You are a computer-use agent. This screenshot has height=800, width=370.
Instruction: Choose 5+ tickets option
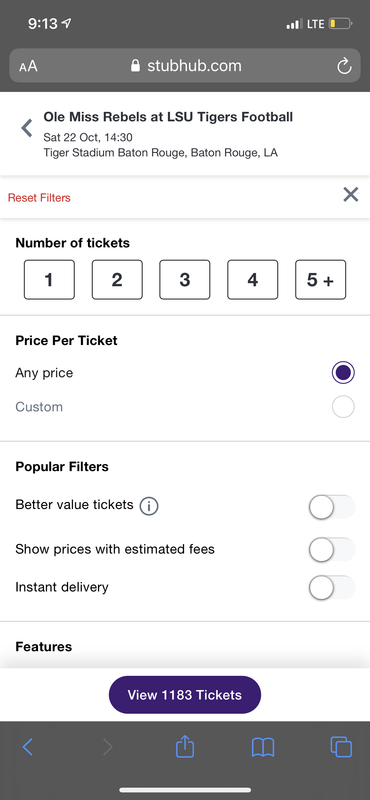point(320,280)
